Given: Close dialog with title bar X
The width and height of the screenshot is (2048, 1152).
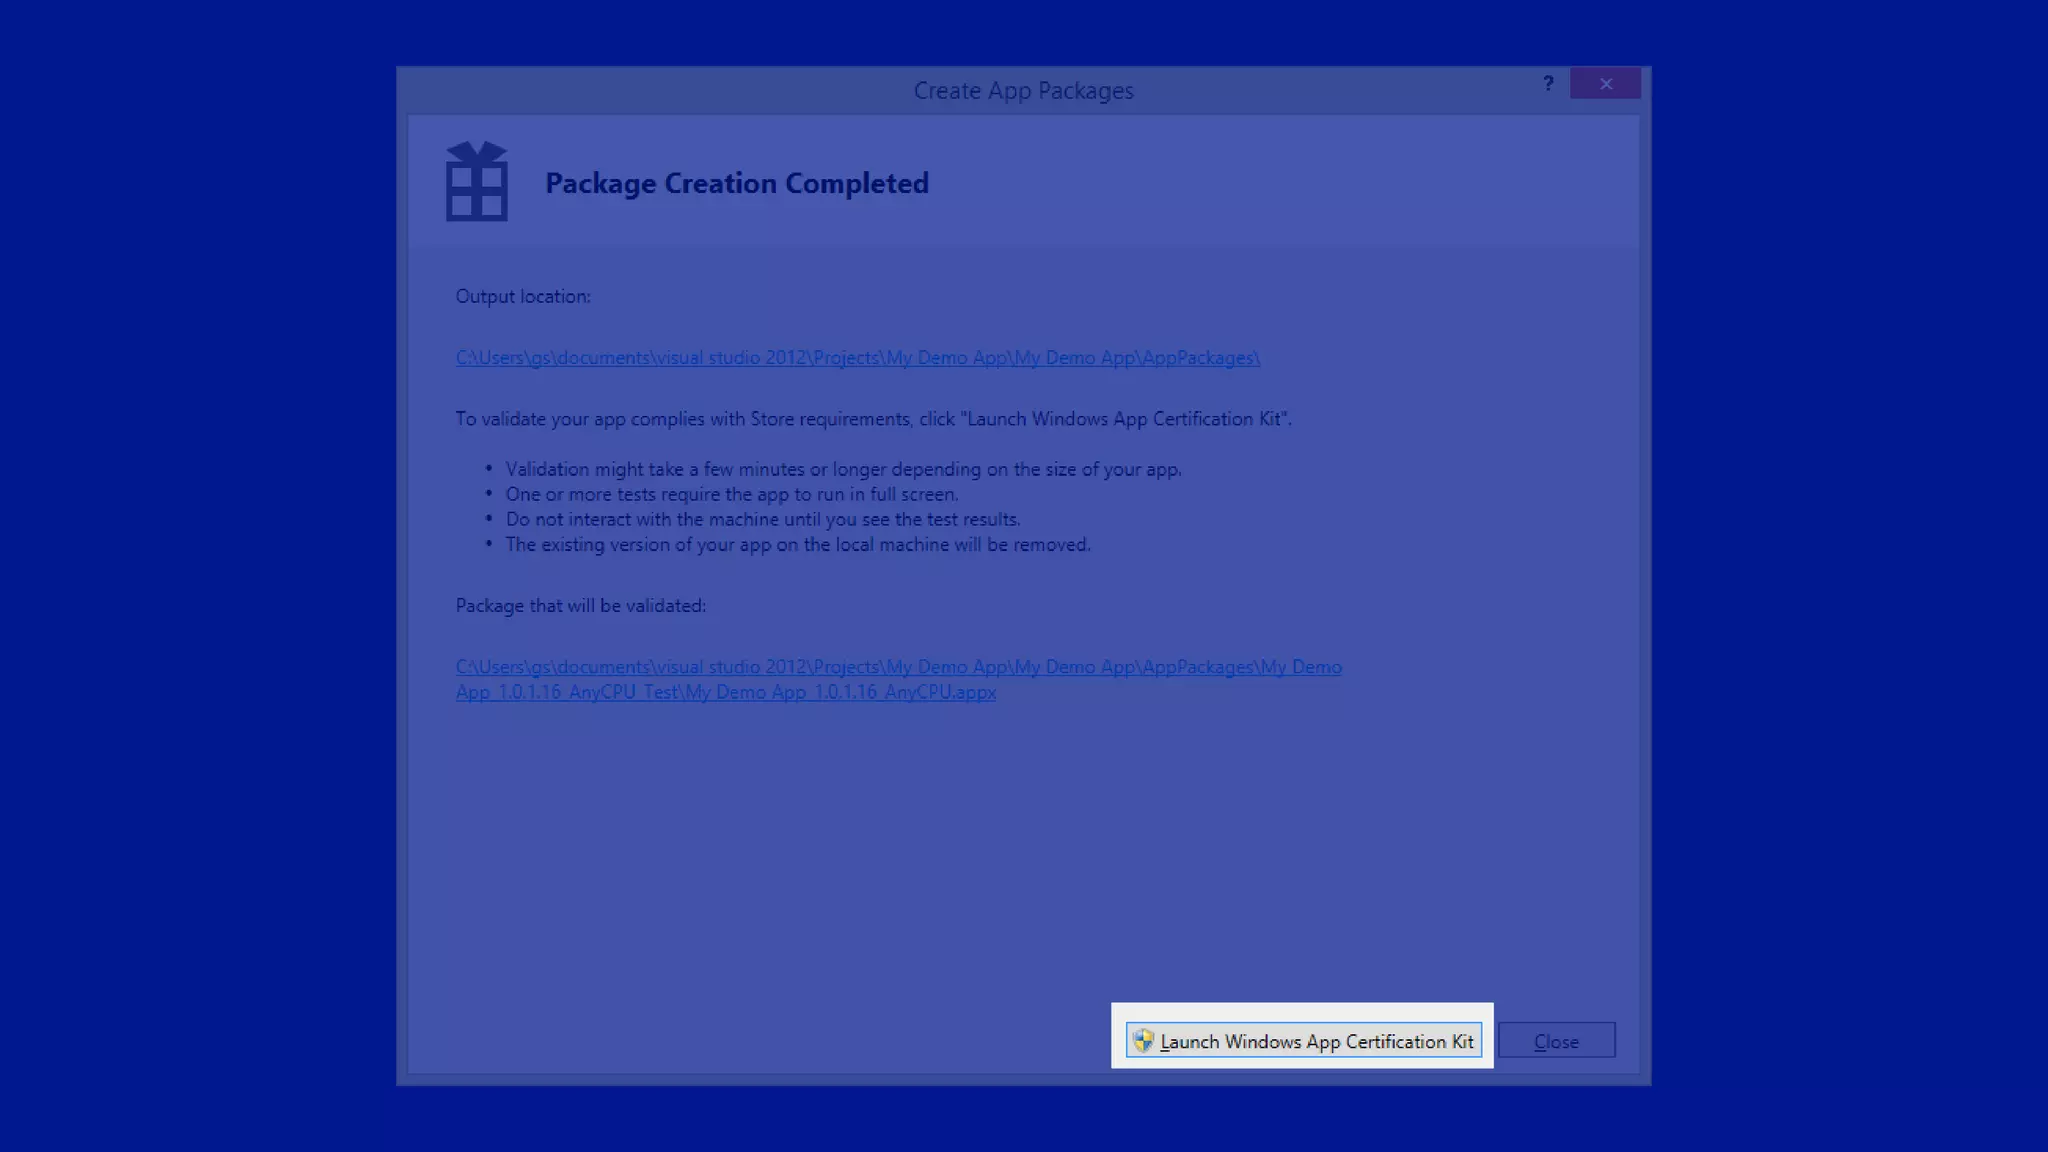Looking at the screenshot, I should tap(1605, 84).
